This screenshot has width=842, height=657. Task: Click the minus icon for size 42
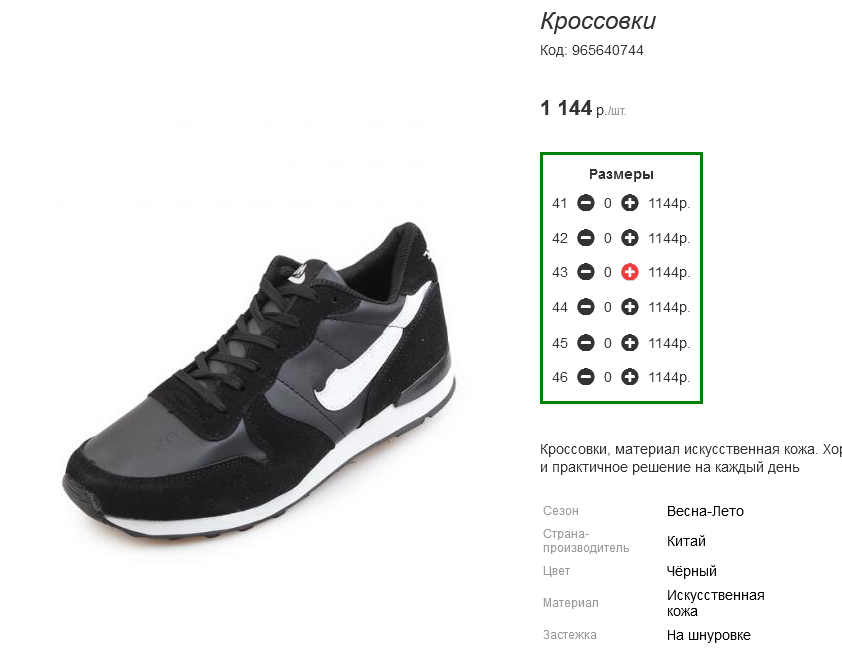(x=585, y=238)
